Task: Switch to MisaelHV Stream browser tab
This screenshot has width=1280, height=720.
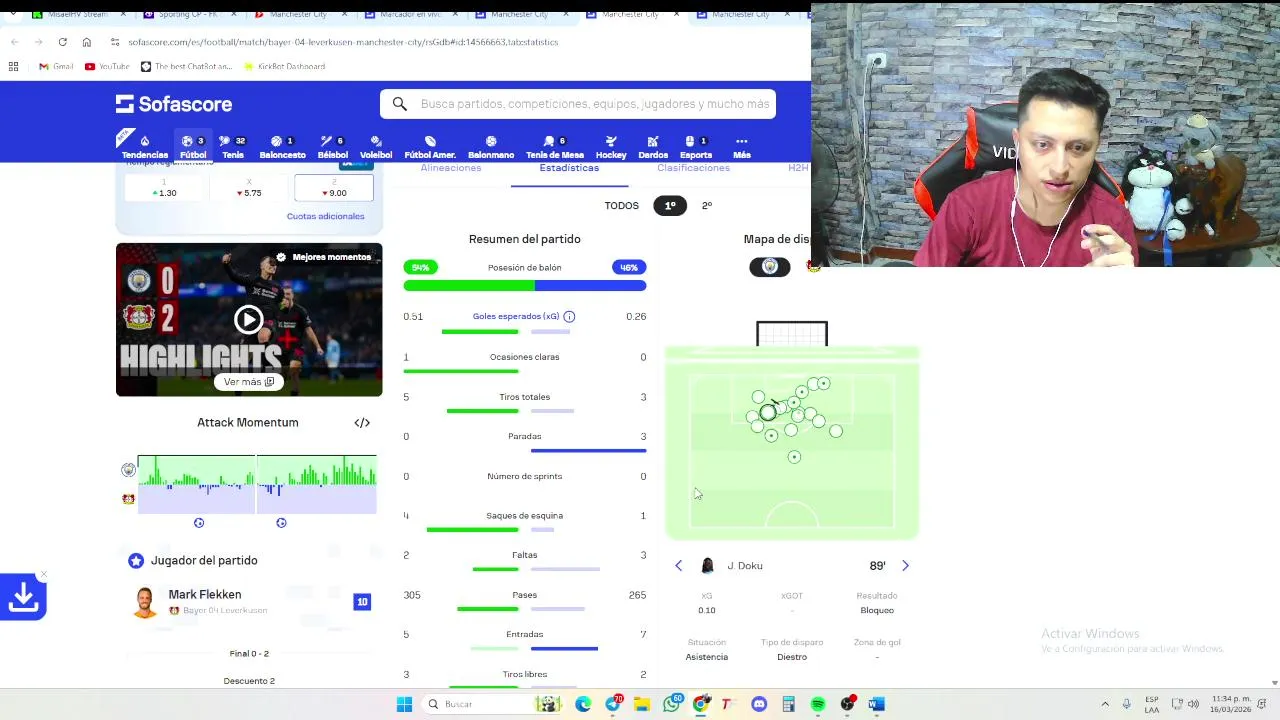Action: pyautogui.click(x=75, y=14)
